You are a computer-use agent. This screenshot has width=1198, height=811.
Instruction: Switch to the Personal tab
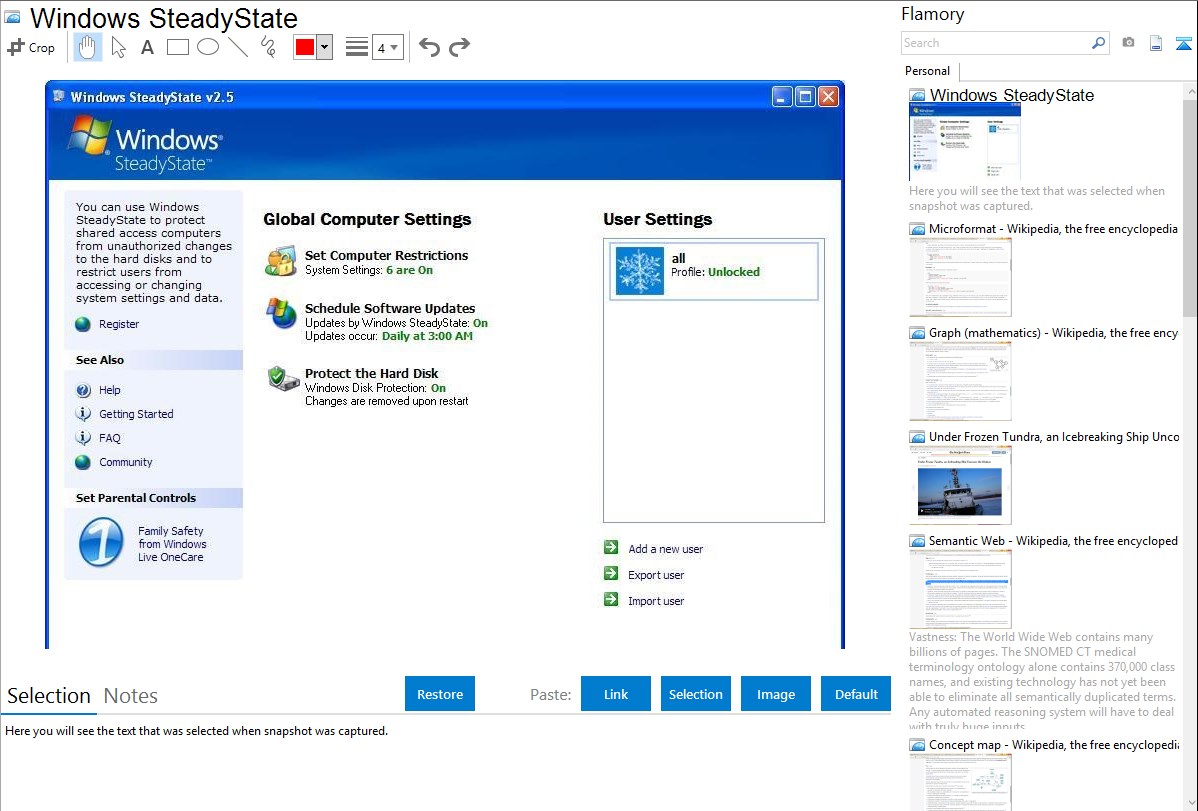click(x=928, y=71)
